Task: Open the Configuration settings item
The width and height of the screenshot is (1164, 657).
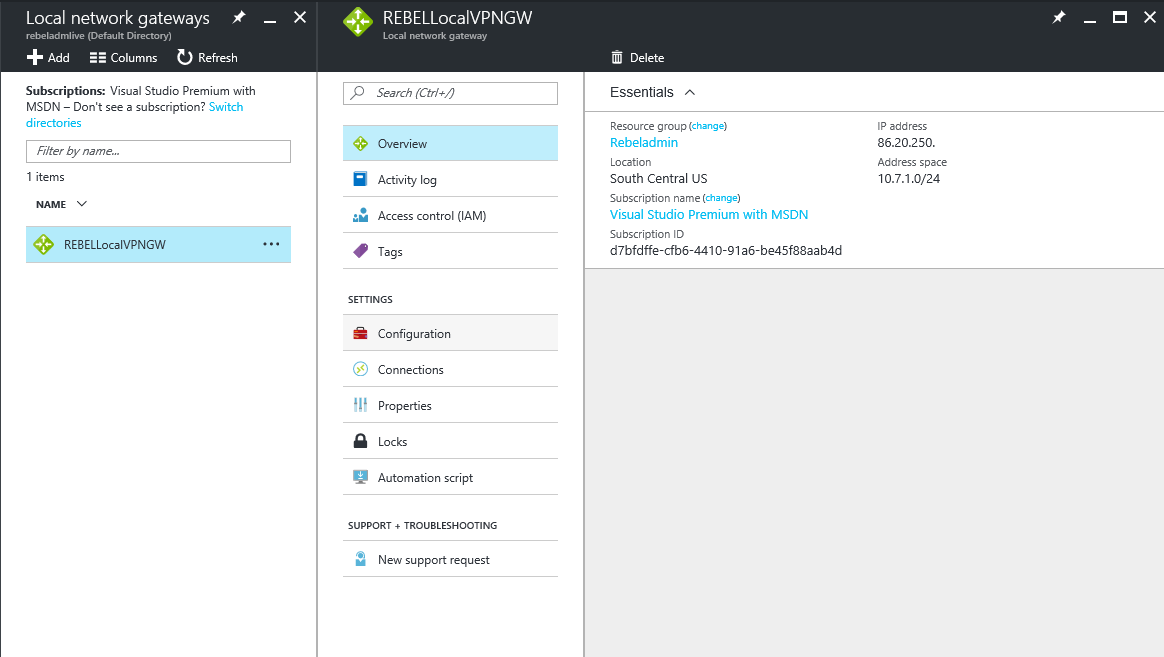Action: (x=451, y=333)
